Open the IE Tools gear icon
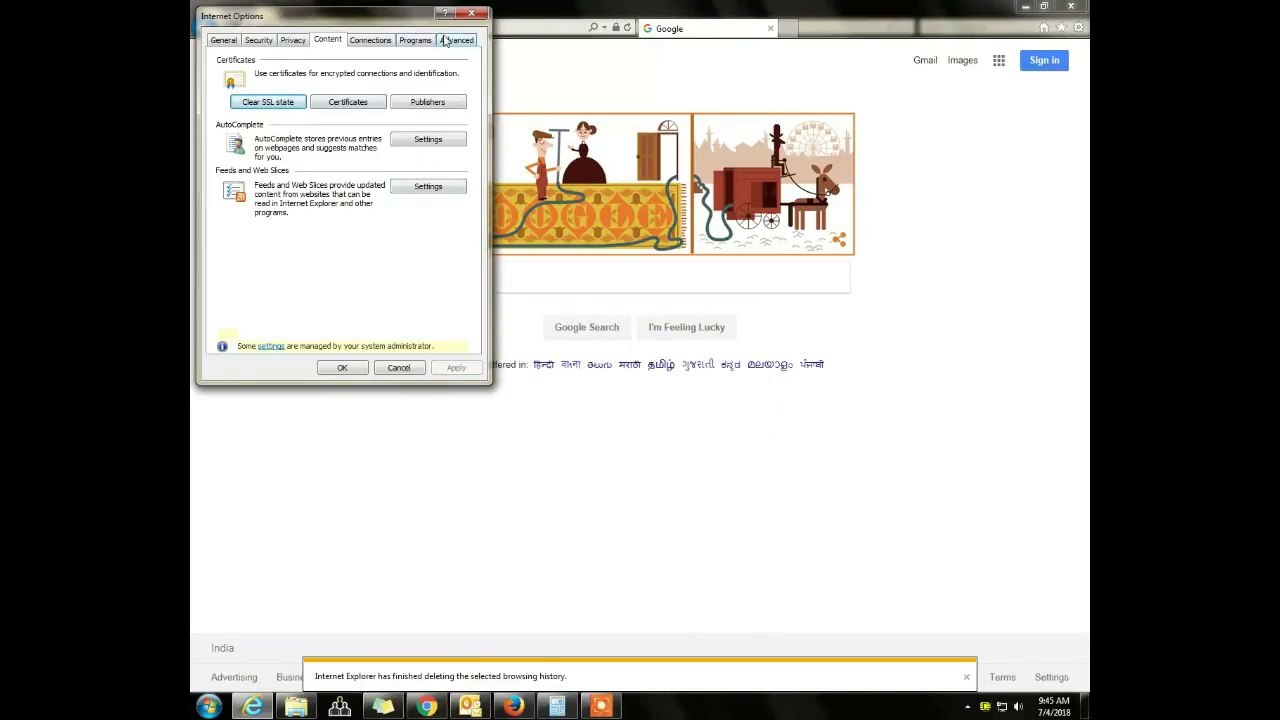1280x720 pixels. [x=1078, y=28]
